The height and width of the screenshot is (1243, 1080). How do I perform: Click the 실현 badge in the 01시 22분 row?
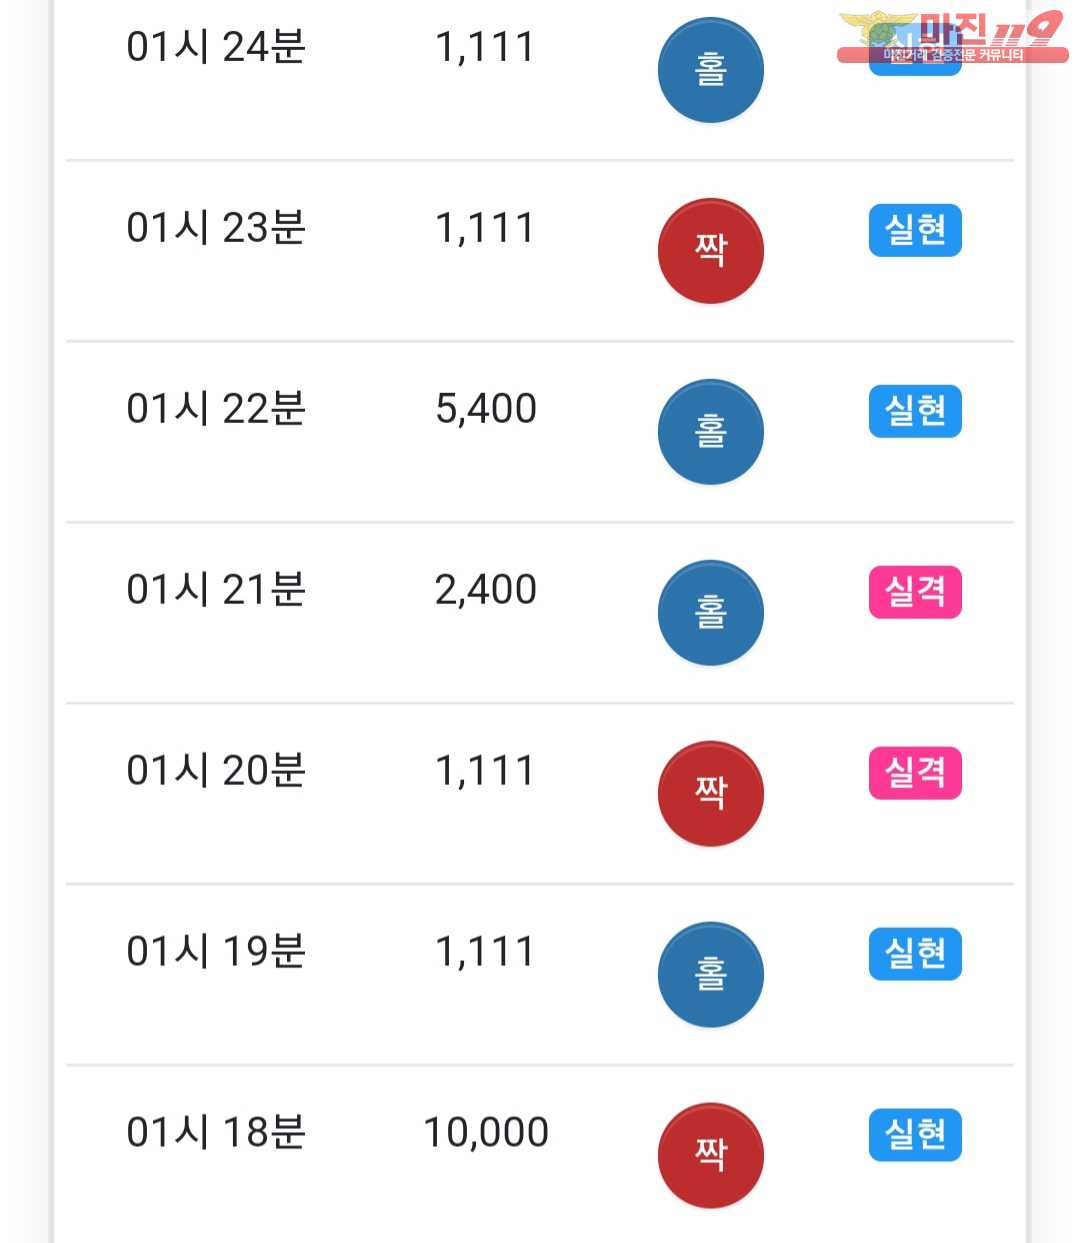(x=915, y=411)
